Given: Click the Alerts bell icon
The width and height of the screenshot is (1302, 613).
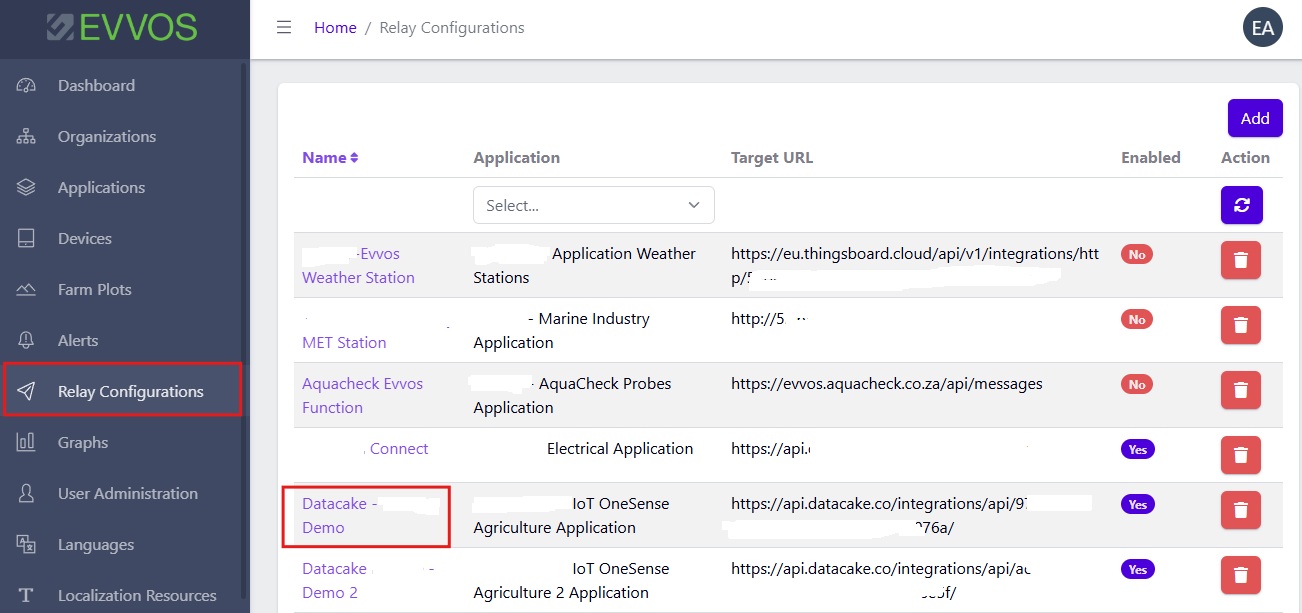Looking at the screenshot, I should point(26,341).
